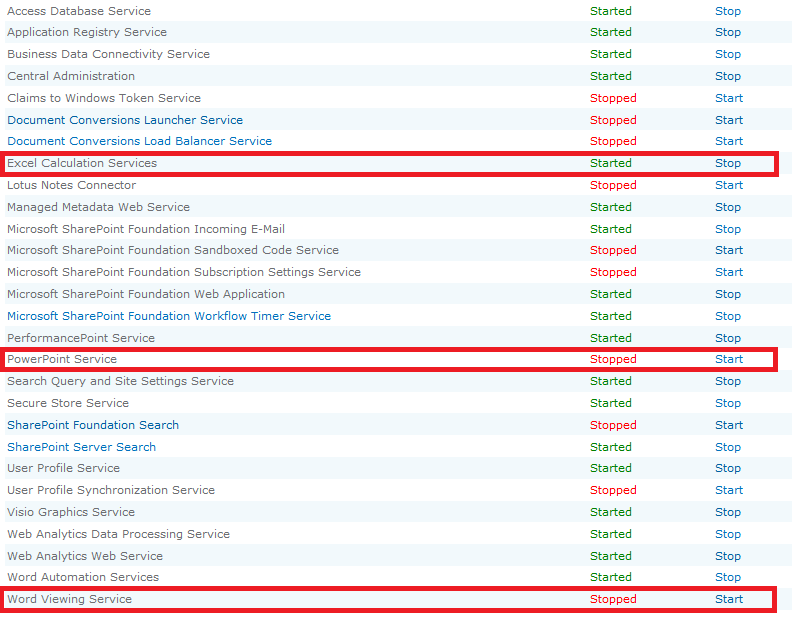
Task: Select the Application Registry Service name
Action: pyautogui.click(x=87, y=32)
